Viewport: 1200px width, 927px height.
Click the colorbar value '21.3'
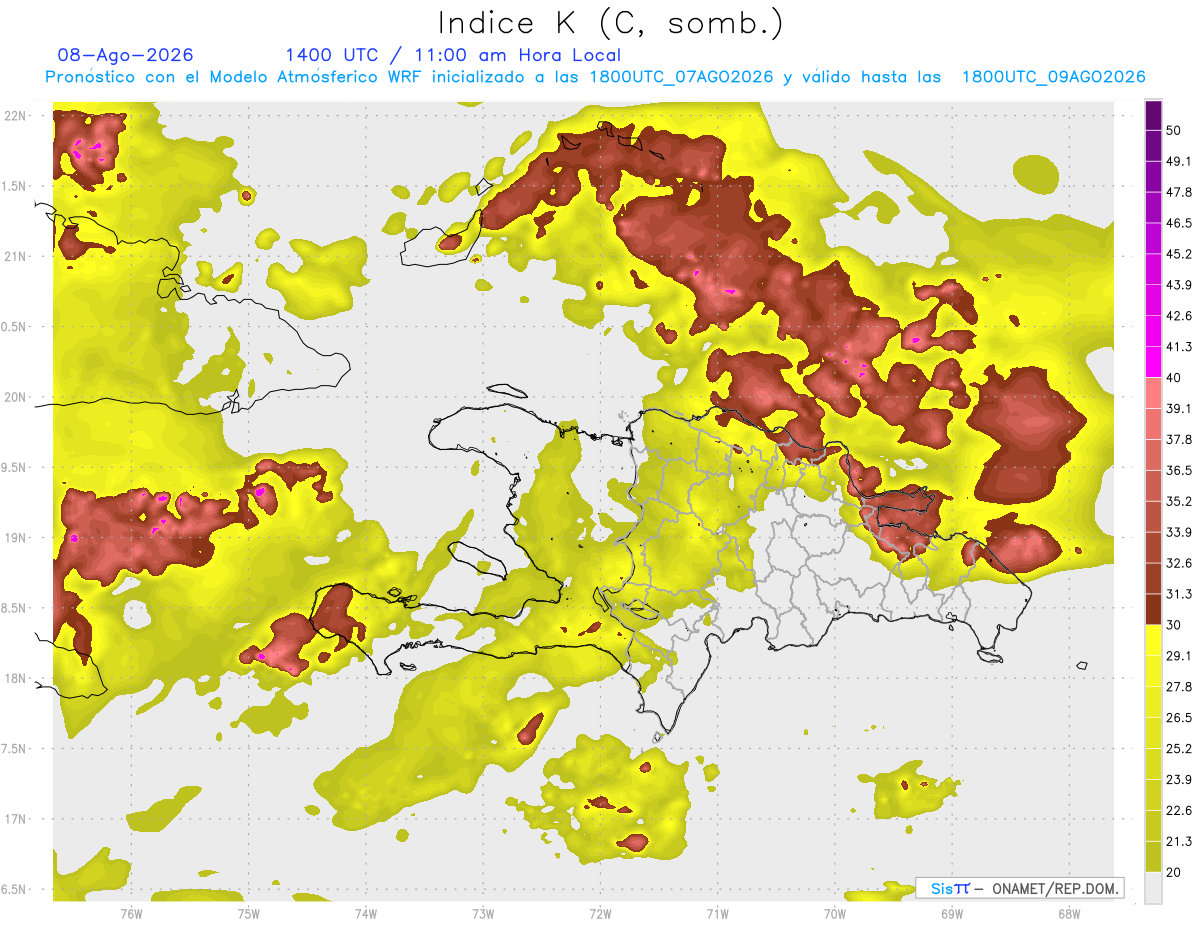point(1179,841)
